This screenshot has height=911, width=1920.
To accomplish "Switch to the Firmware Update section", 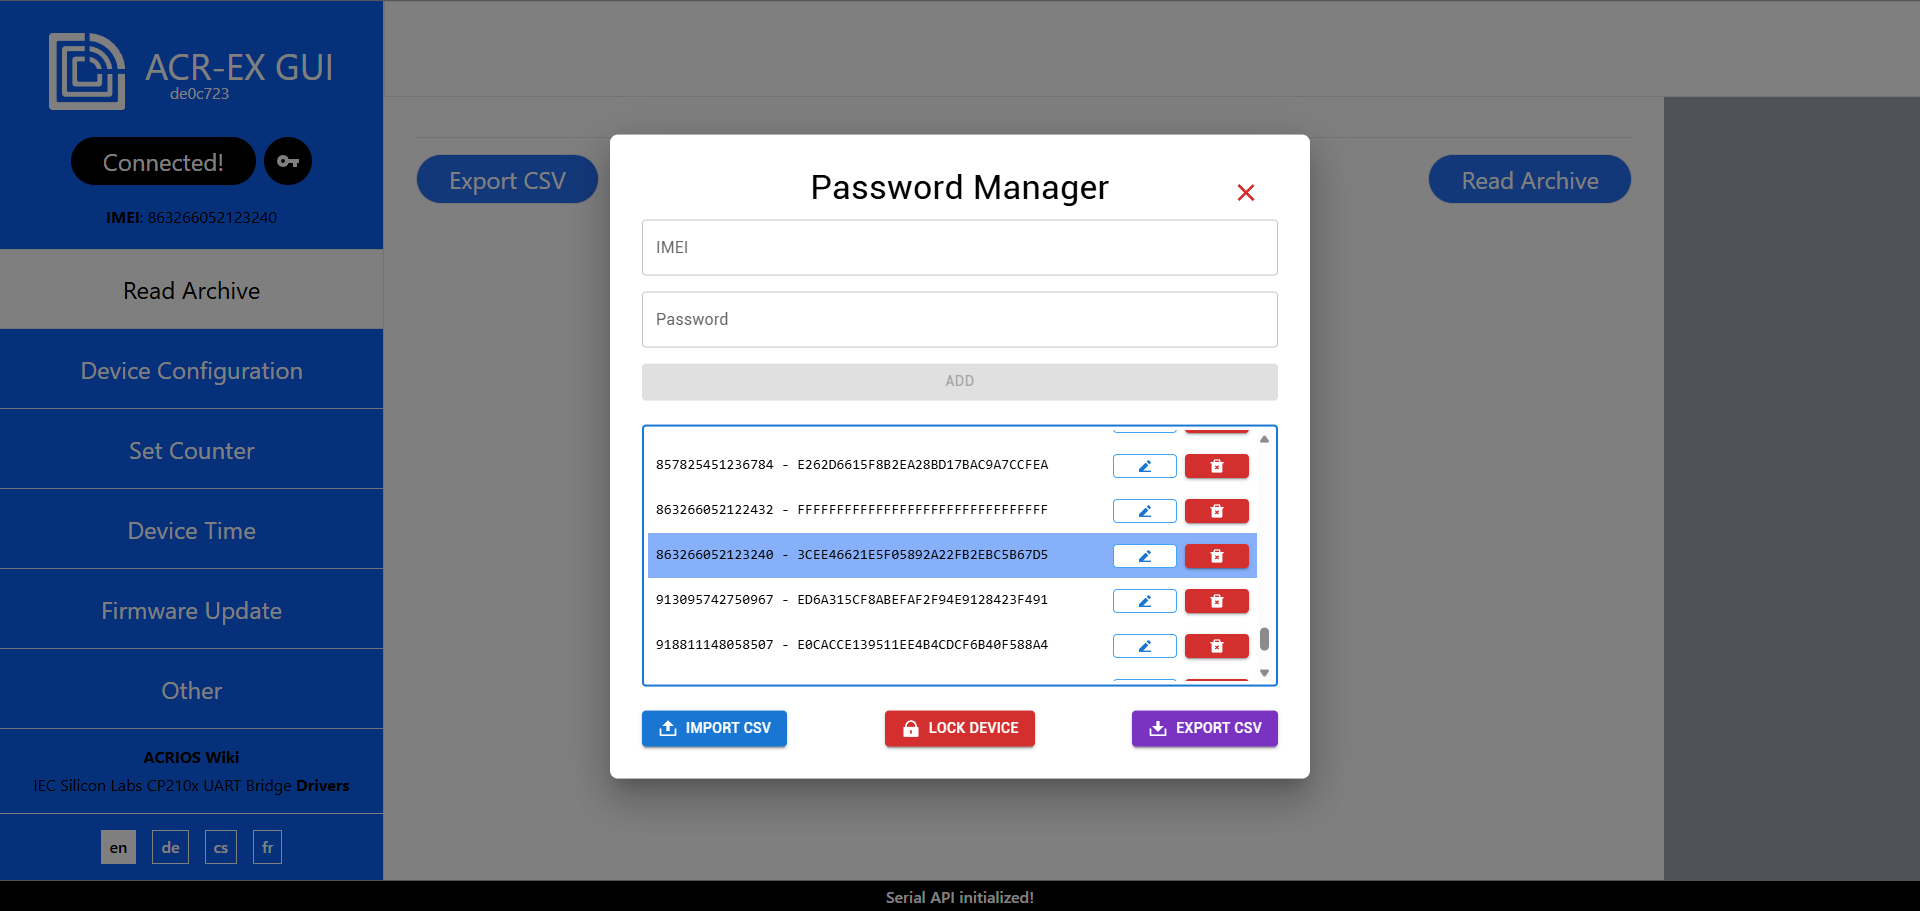I will coord(191,610).
